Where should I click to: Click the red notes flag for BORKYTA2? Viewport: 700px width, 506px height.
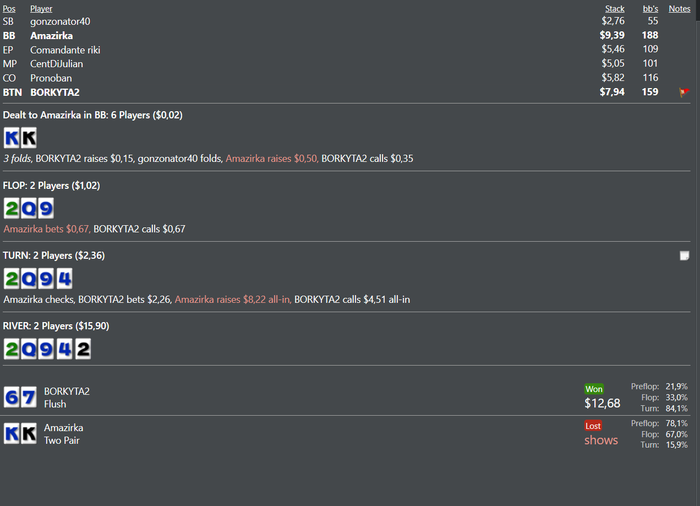pyautogui.click(x=684, y=93)
